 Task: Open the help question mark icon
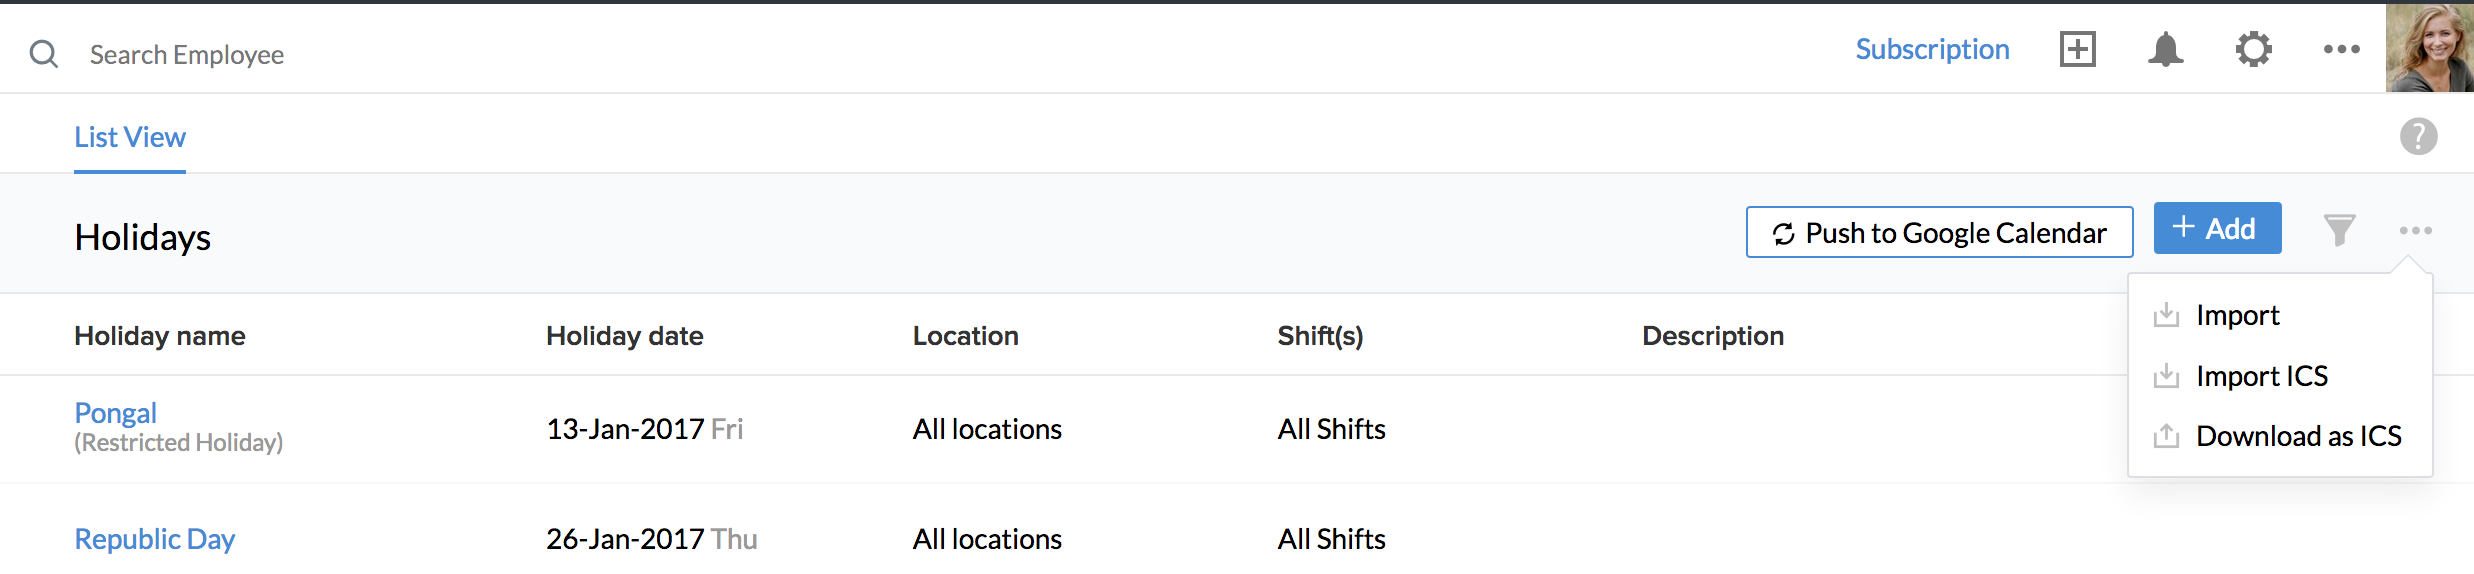[x=2419, y=136]
